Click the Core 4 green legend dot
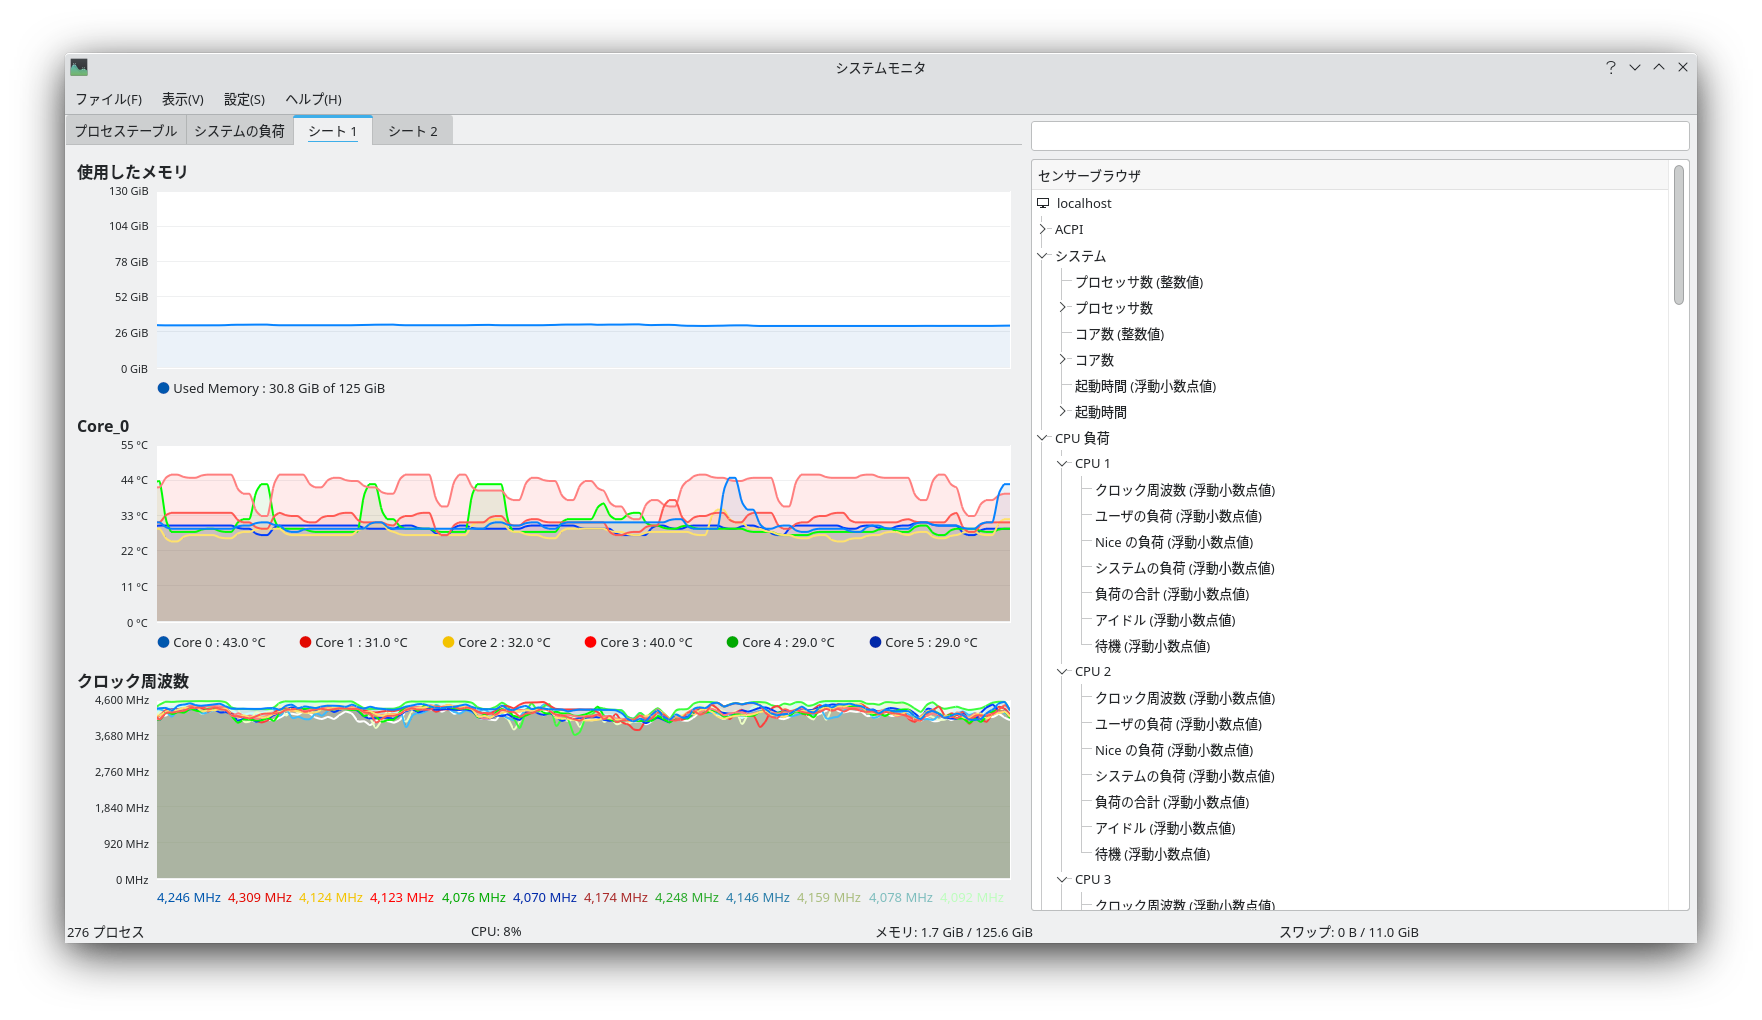Screen dimensions: 1762x1020 (732, 642)
